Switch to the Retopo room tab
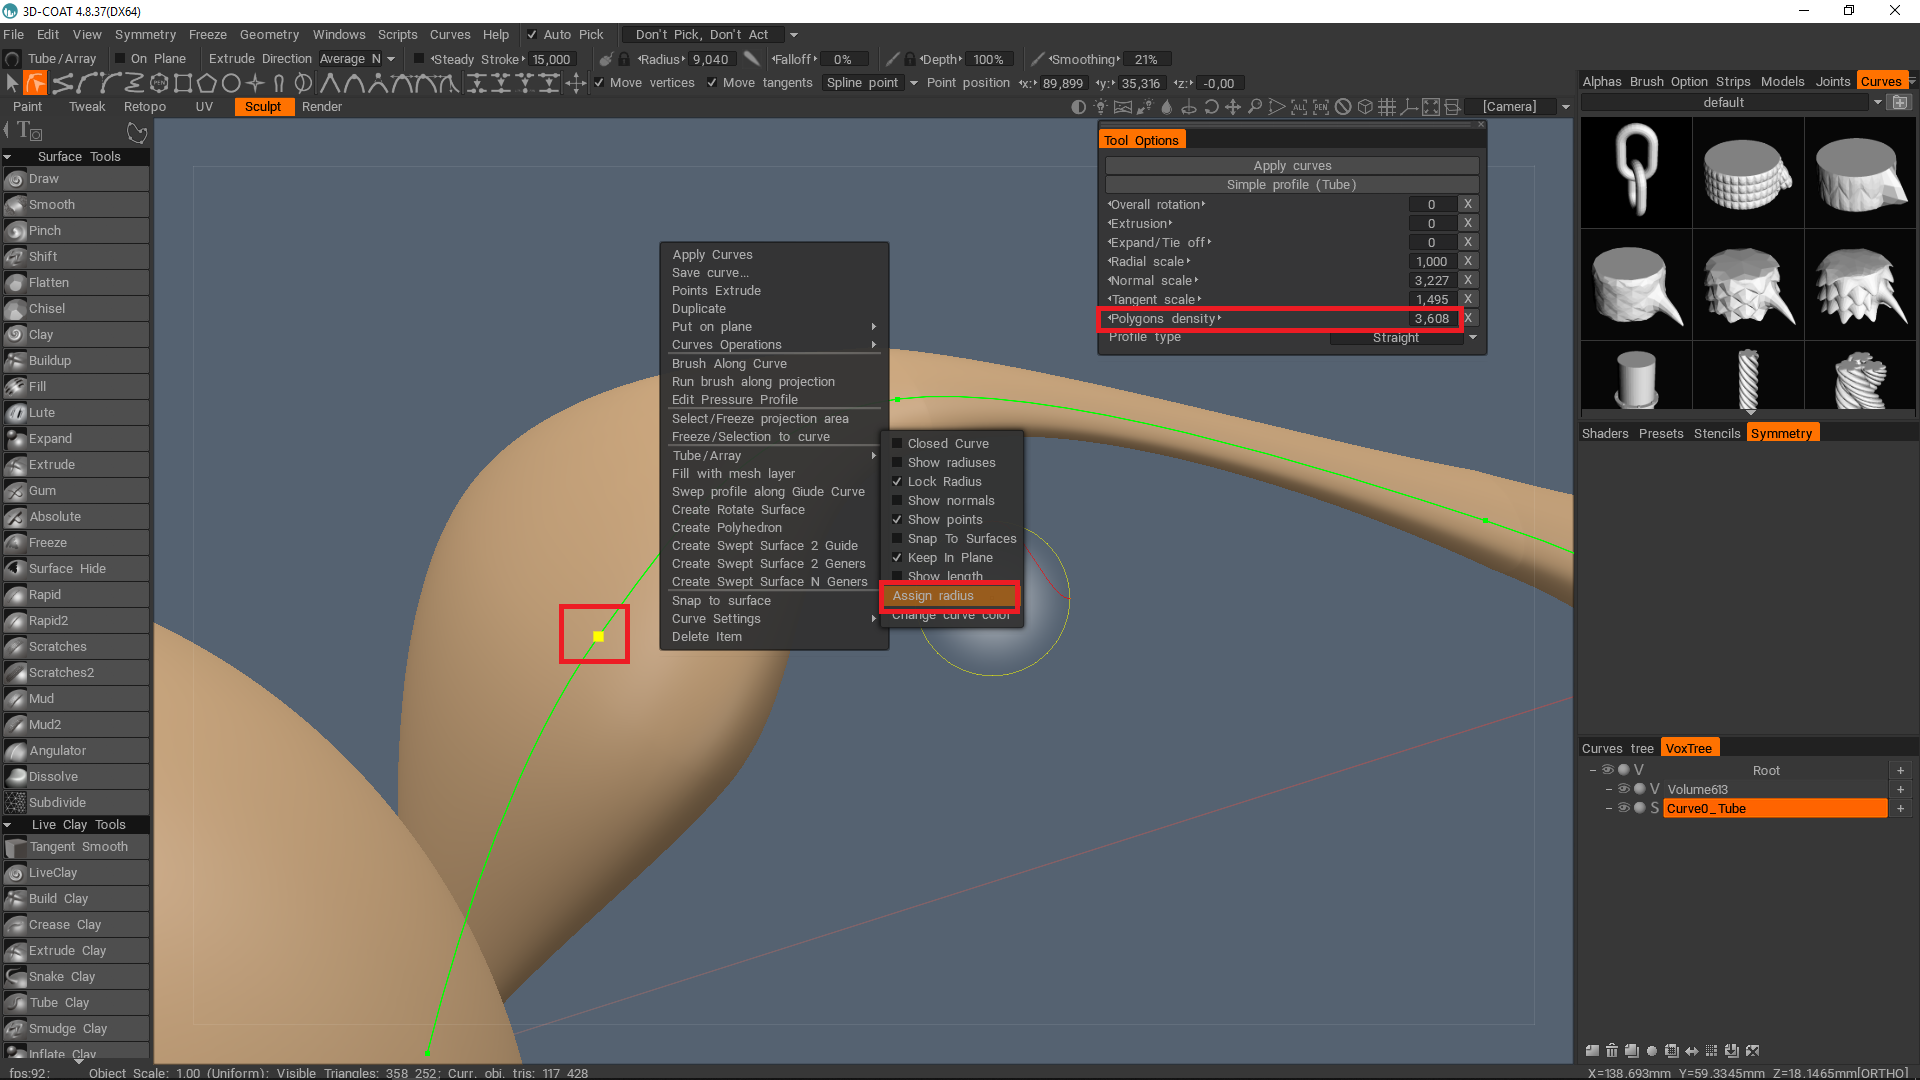1920x1080 pixels. tap(145, 107)
